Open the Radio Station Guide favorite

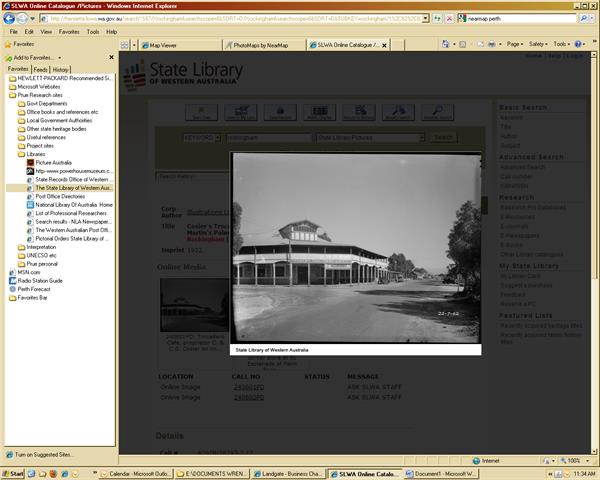pyautogui.click(x=36, y=281)
